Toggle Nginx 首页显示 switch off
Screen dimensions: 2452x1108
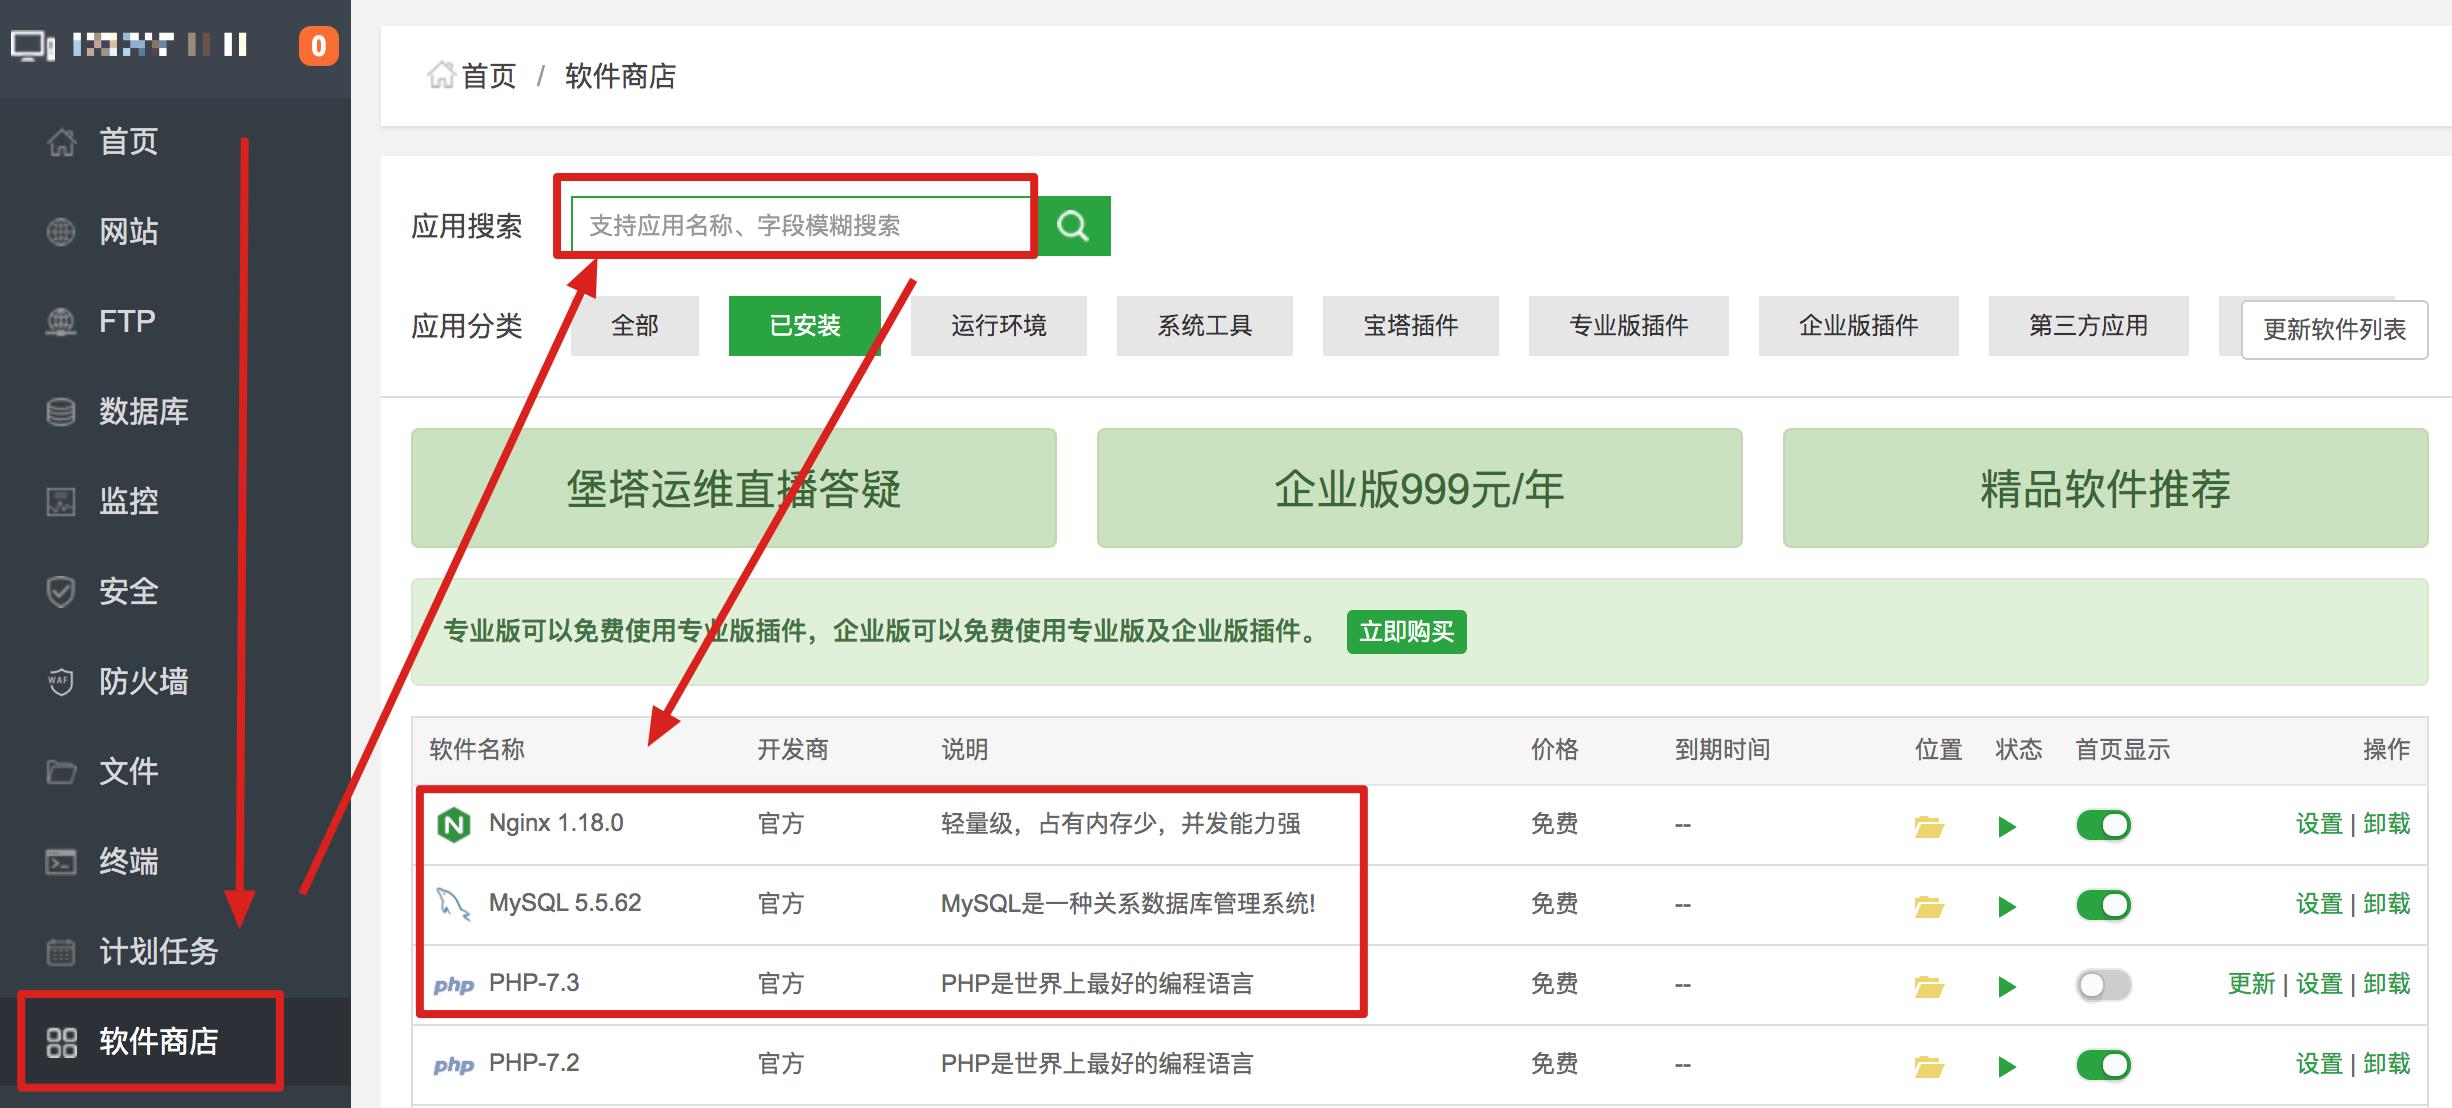click(2104, 825)
